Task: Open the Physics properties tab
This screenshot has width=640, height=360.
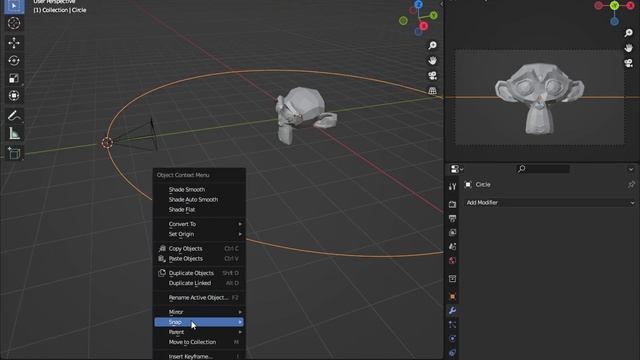Action: pos(452,338)
